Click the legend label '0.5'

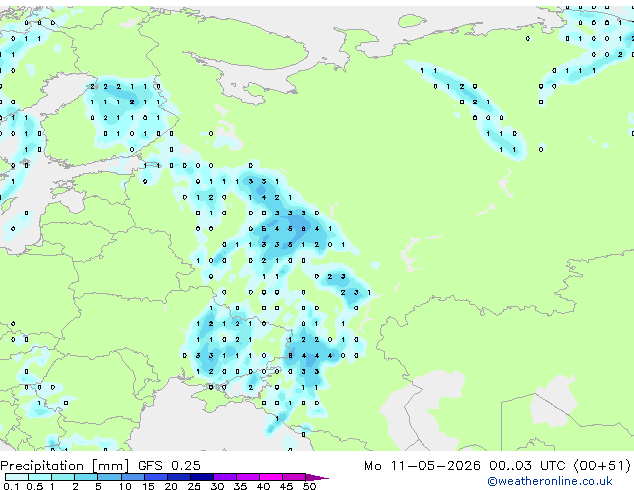[34, 486]
